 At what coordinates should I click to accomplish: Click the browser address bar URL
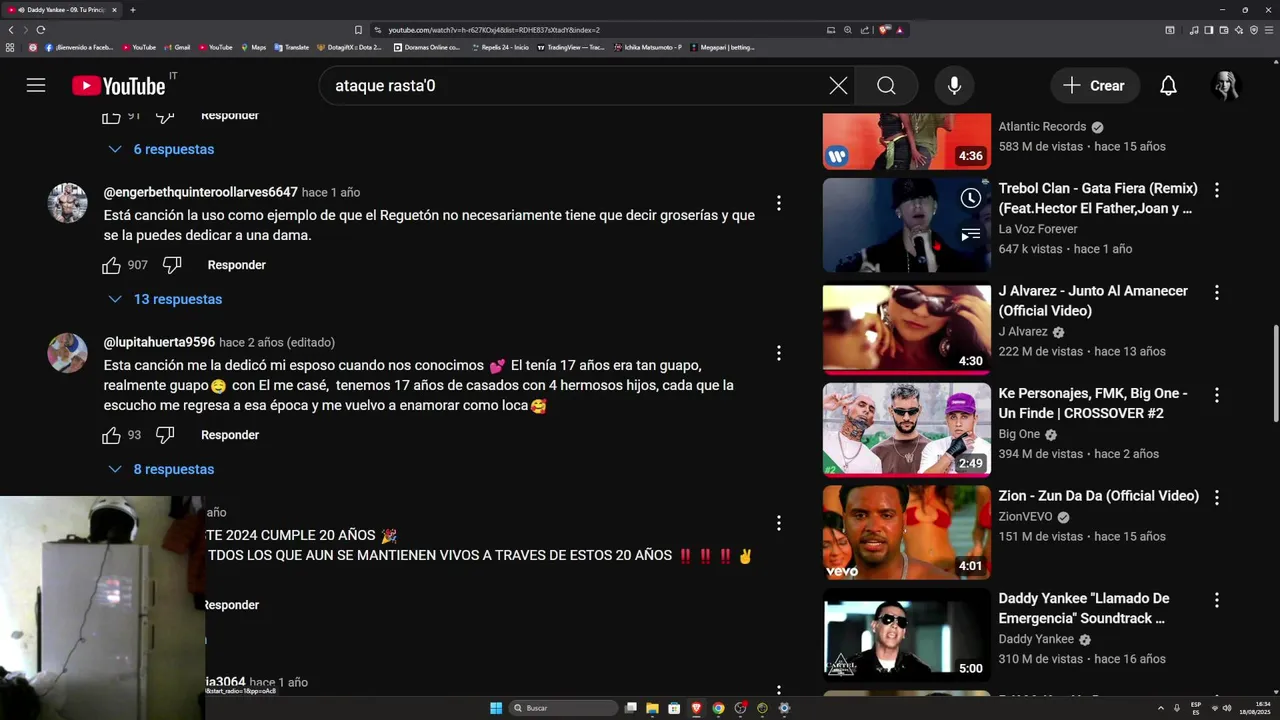click(x=494, y=30)
